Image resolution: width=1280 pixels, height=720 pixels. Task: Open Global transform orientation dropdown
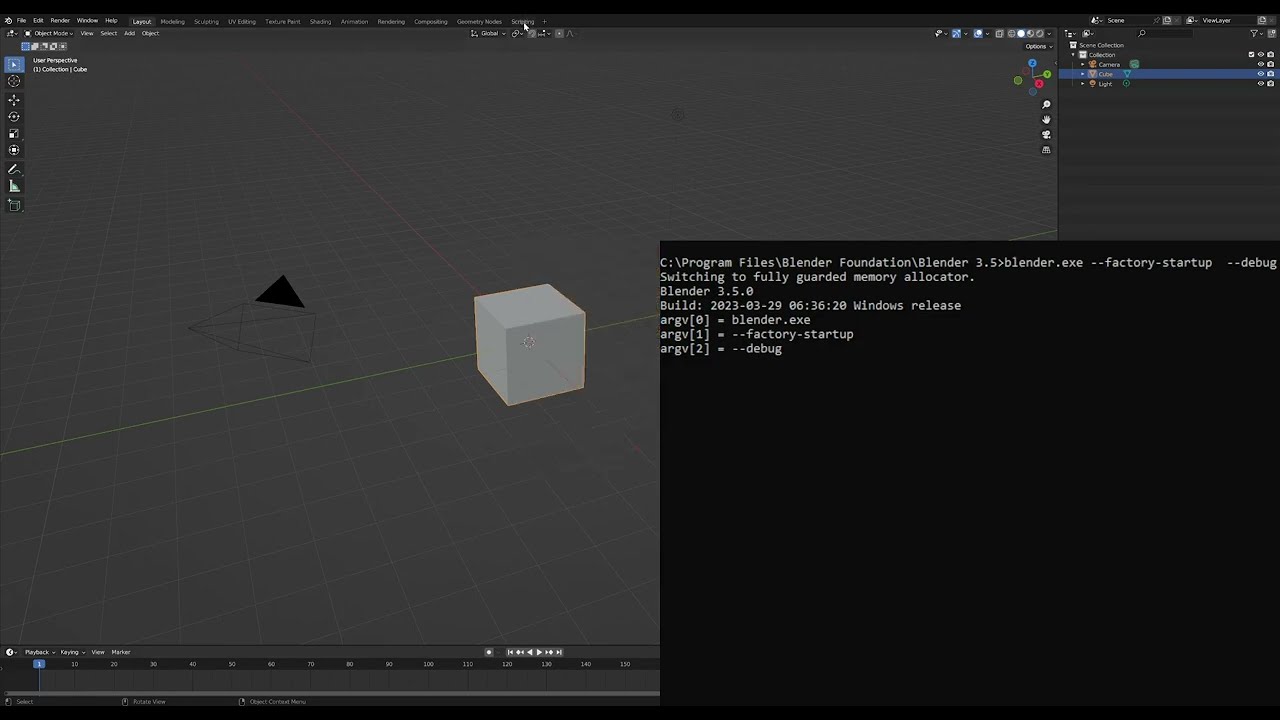pyautogui.click(x=489, y=33)
